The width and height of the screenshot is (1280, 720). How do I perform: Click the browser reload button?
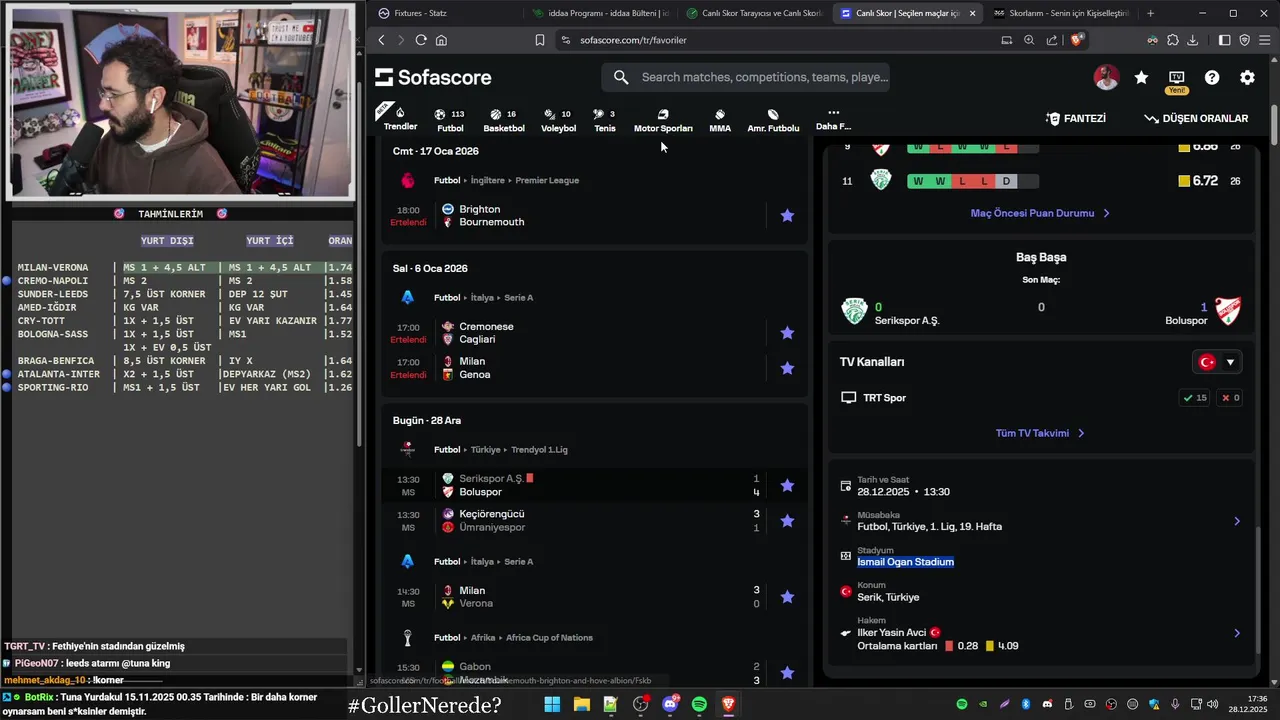pos(421,40)
